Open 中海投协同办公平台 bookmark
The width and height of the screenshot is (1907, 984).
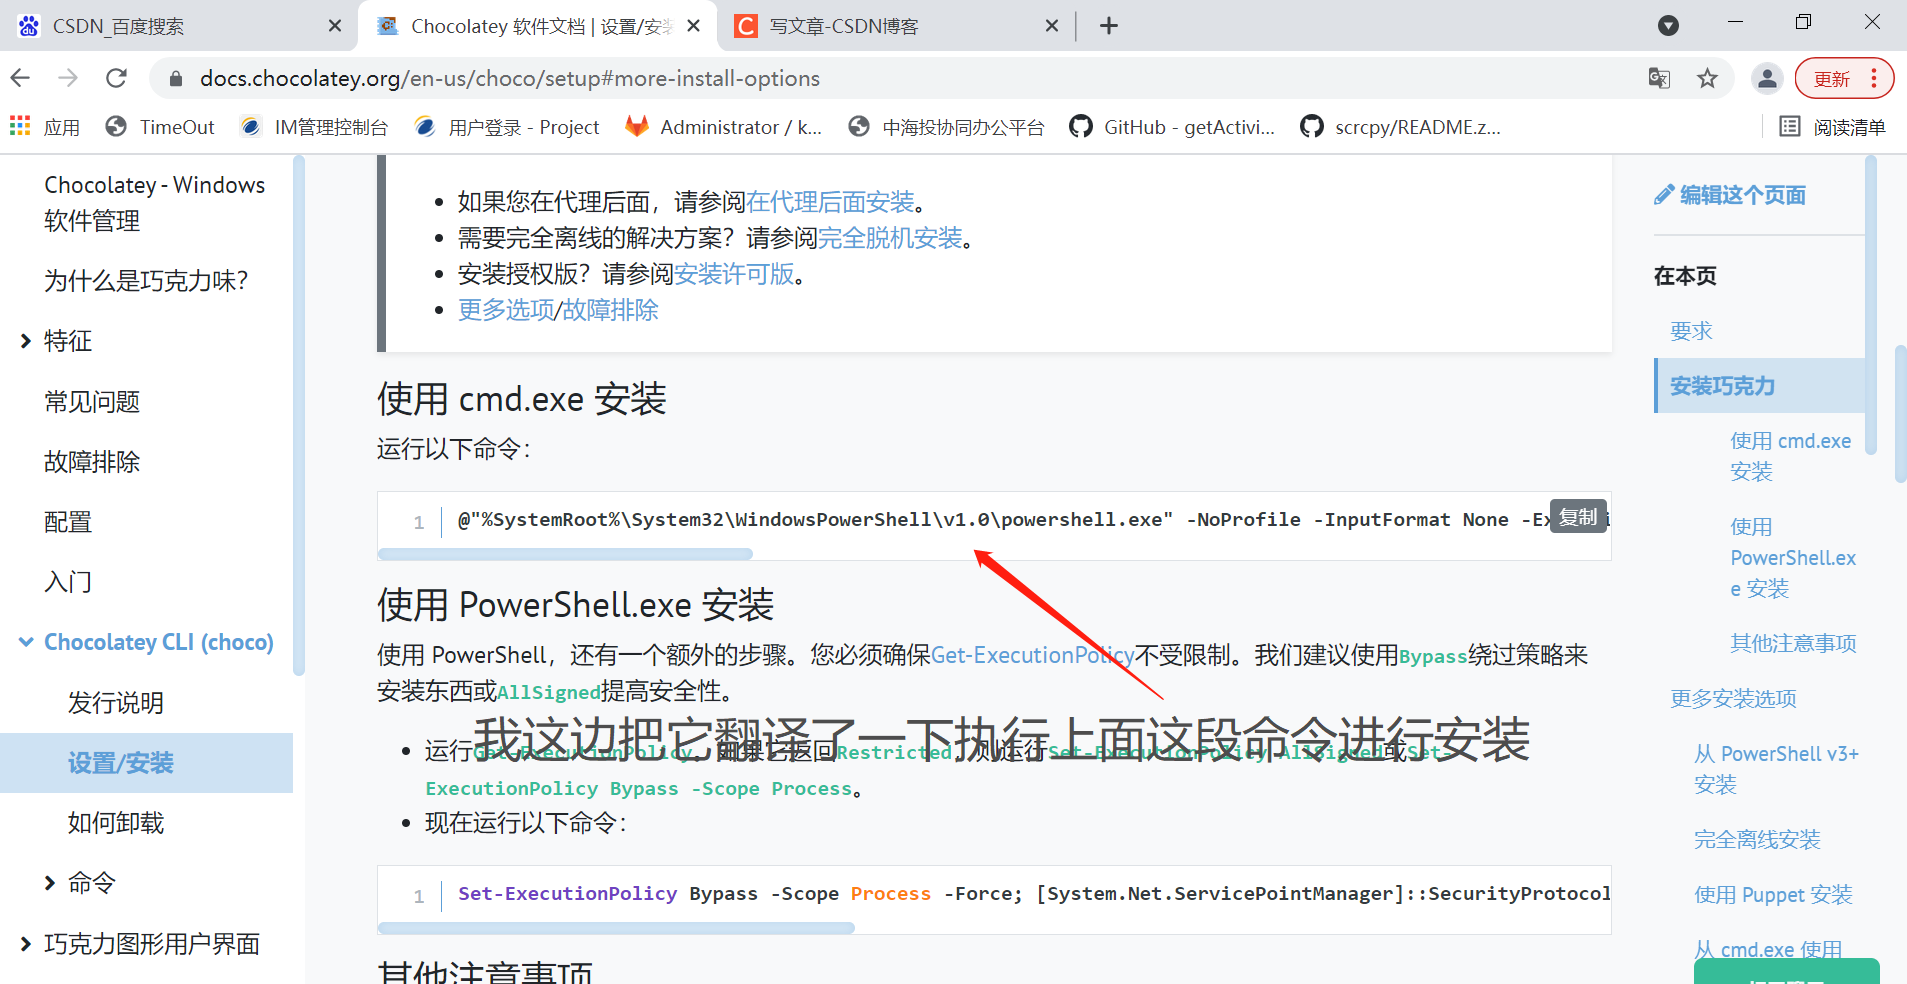pos(946,127)
